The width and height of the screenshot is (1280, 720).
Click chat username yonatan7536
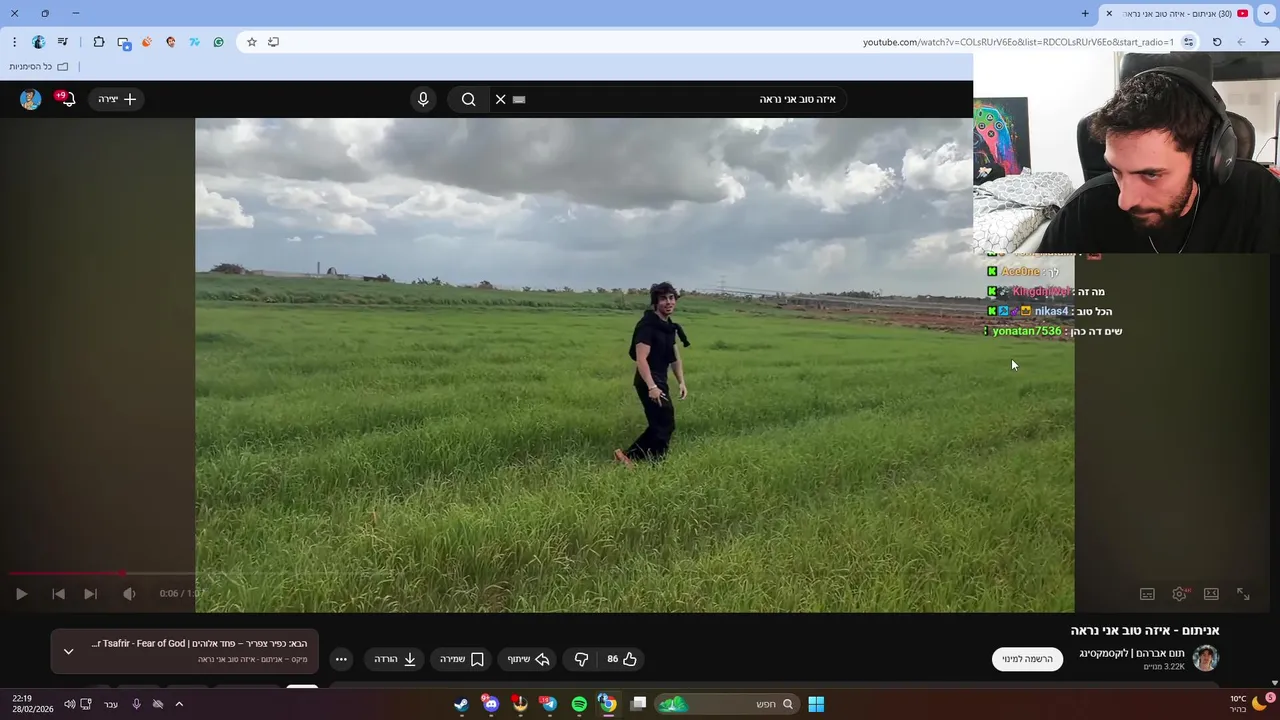coord(1027,331)
